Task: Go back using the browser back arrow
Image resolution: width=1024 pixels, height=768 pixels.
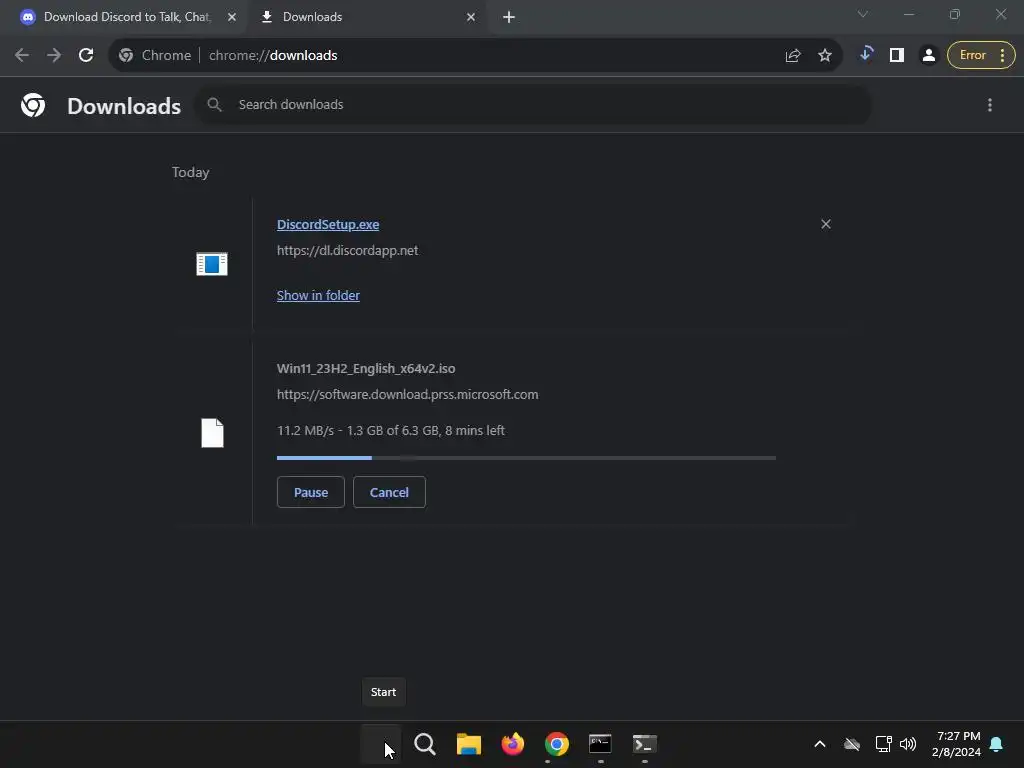Action: pyautogui.click(x=22, y=56)
